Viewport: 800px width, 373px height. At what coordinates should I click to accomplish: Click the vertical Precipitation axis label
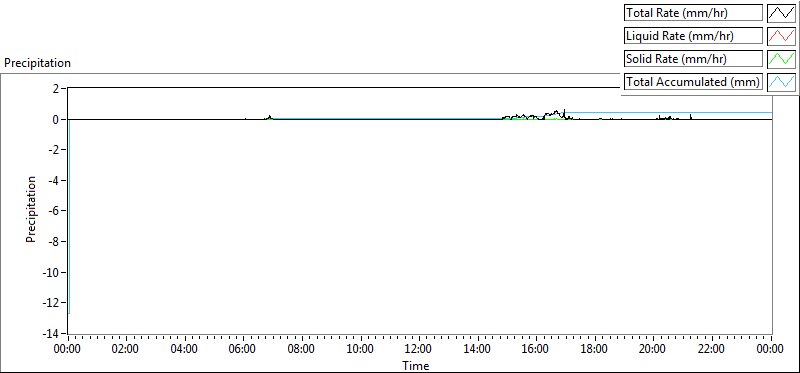31,210
